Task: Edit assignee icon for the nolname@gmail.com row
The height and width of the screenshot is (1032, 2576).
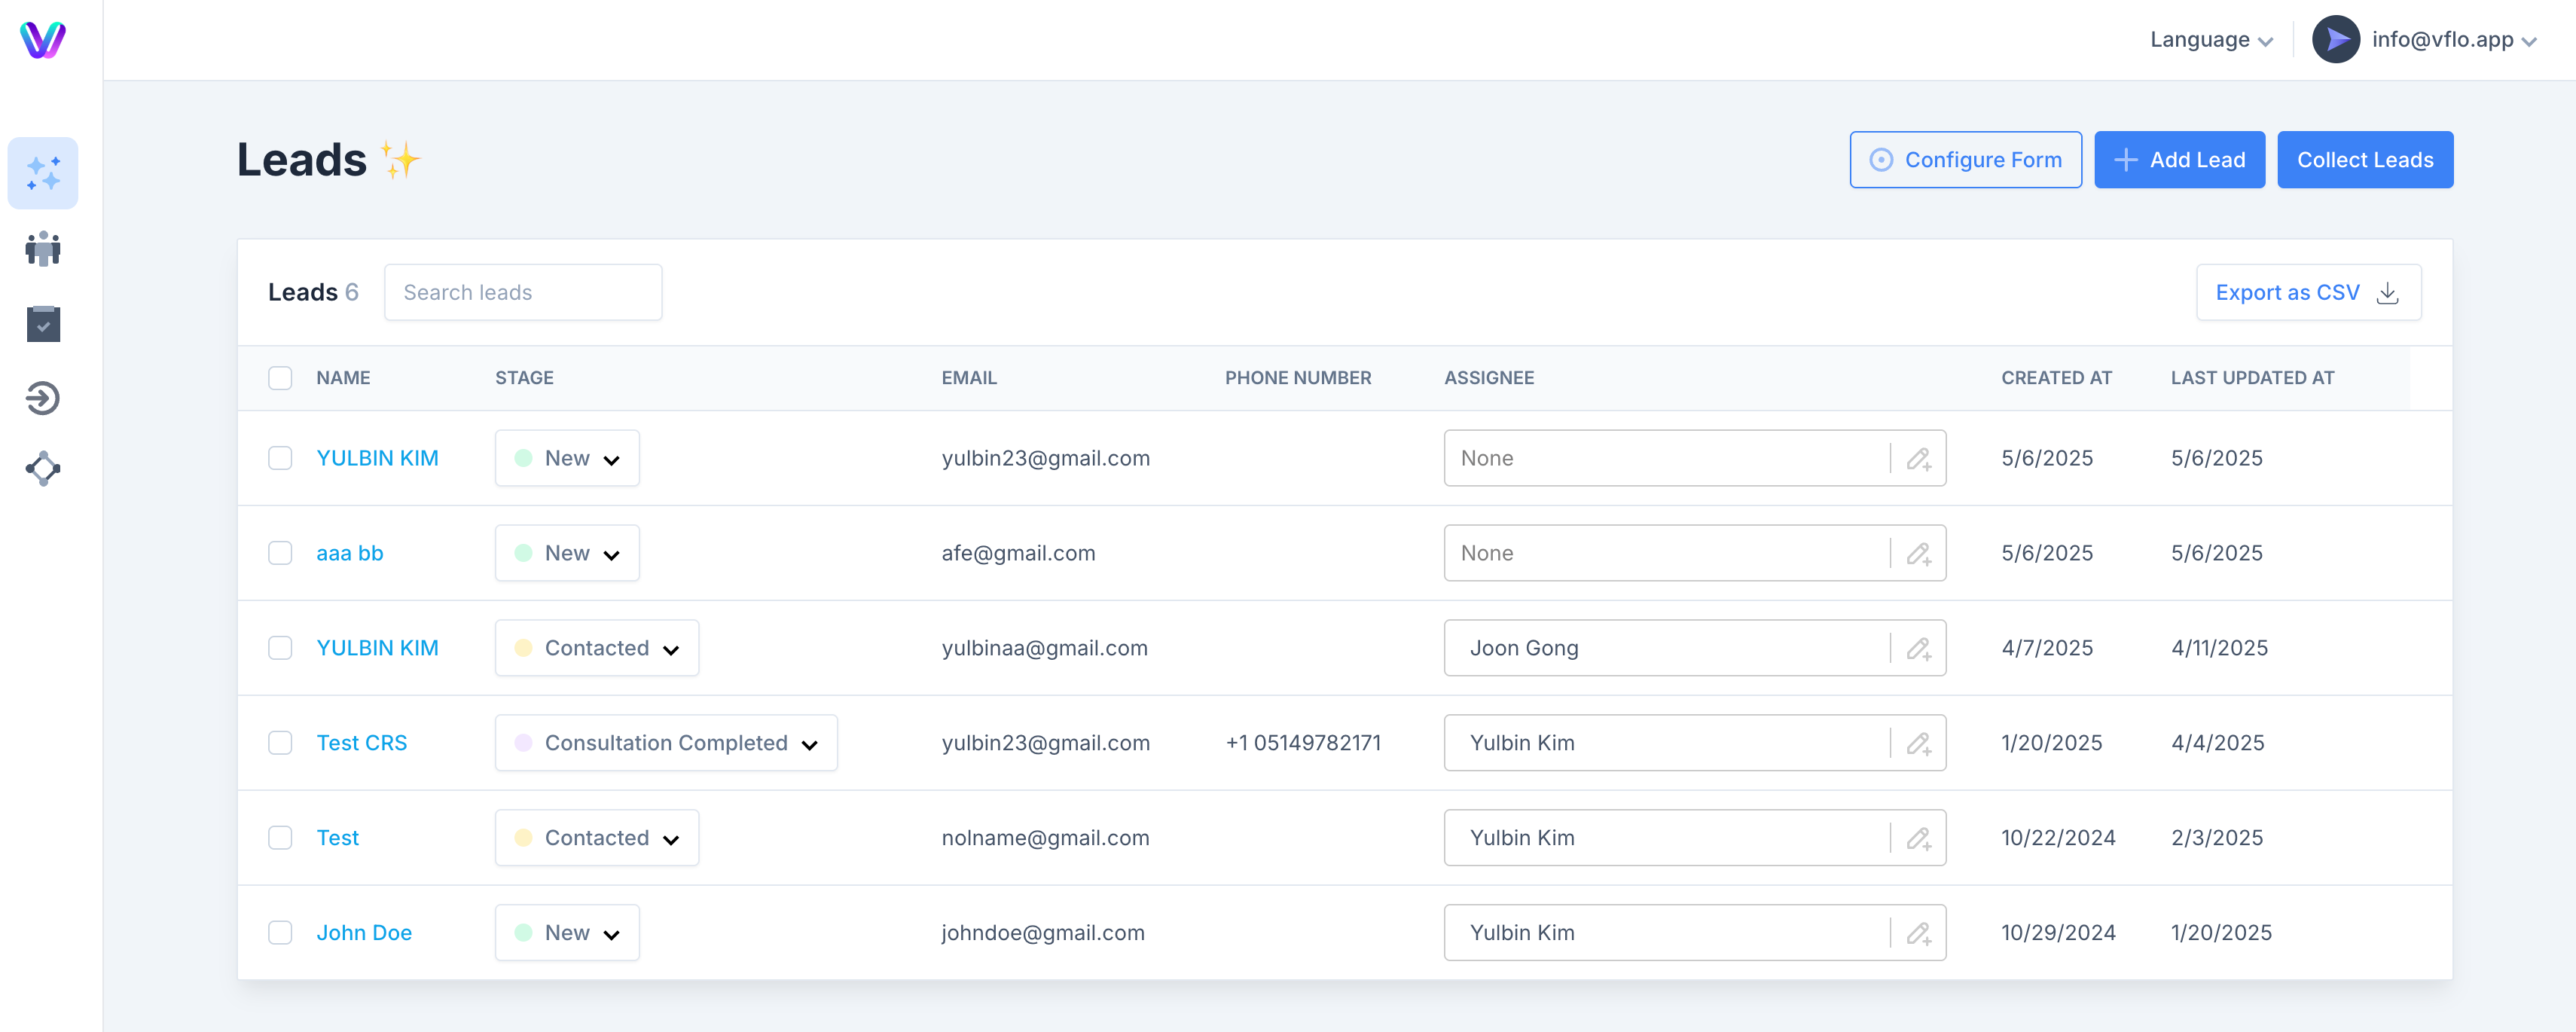Action: coord(1919,838)
